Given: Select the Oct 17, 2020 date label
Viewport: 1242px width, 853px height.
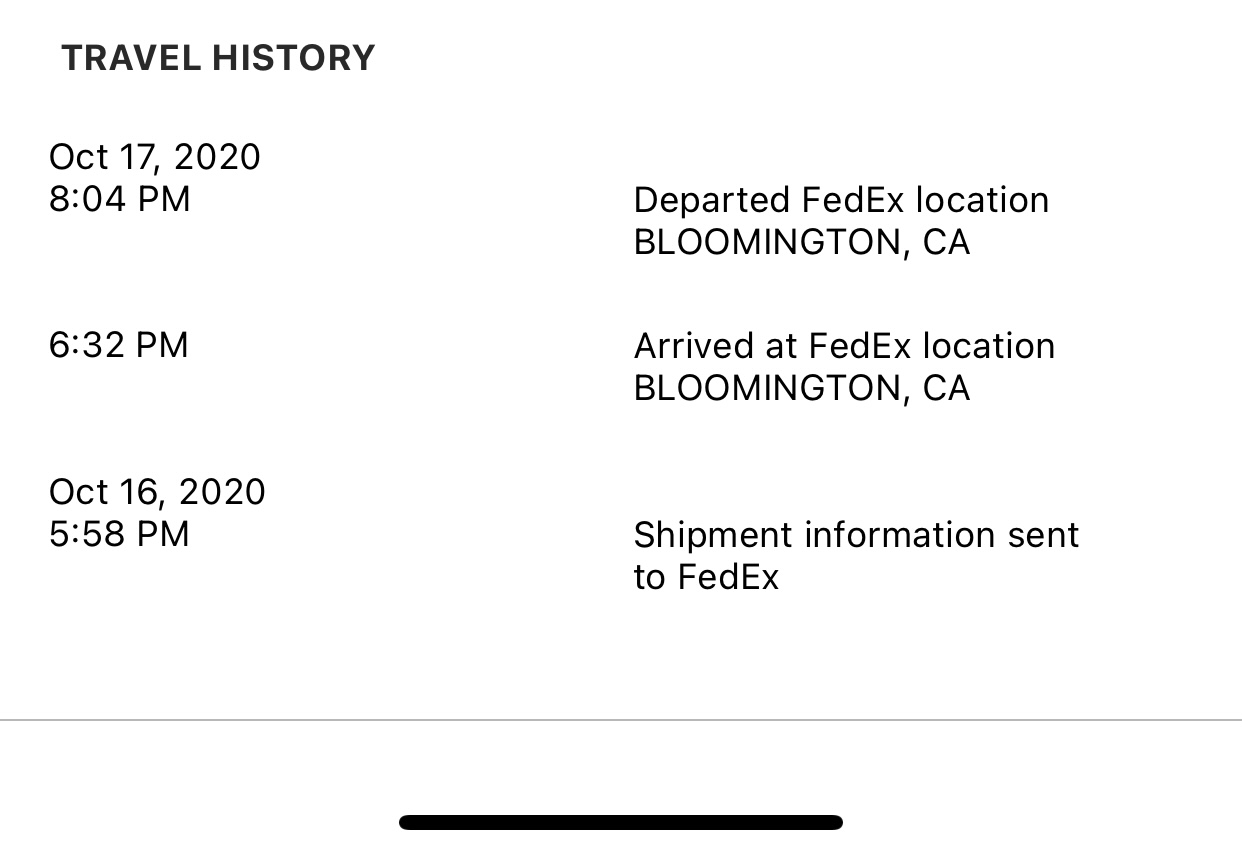Looking at the screenshot, I should pyautogui.click(x=155, y=157).
